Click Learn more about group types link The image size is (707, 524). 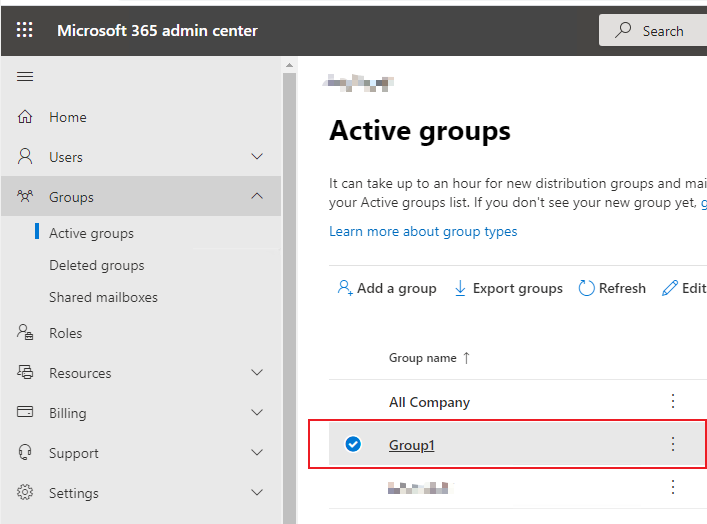tap(423, 231)
